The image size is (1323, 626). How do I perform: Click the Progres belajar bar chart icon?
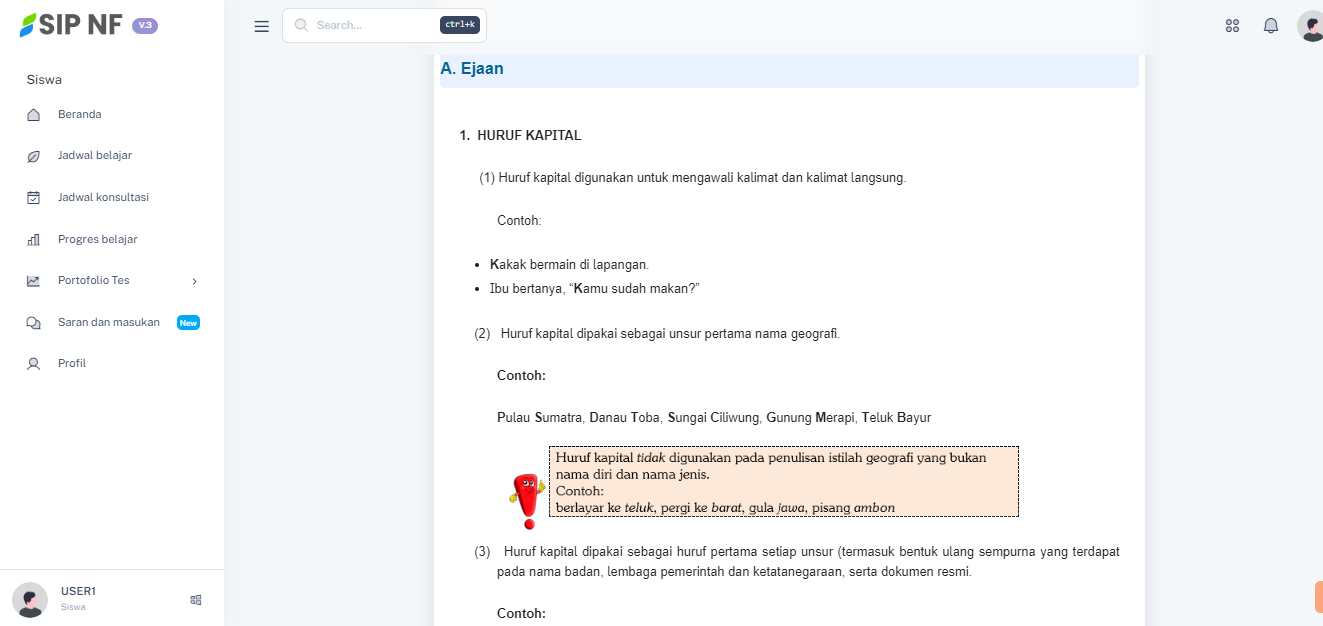point(34,240)
